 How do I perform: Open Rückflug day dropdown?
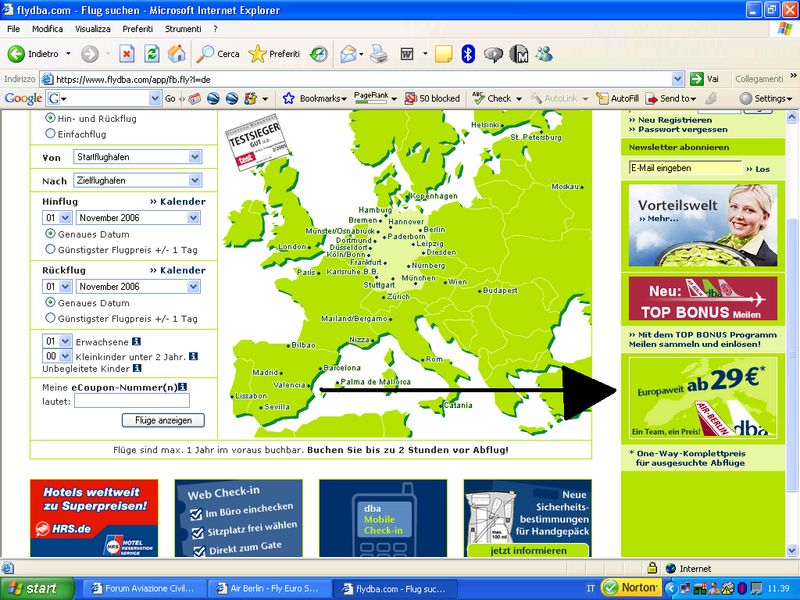tap(57, 287)
